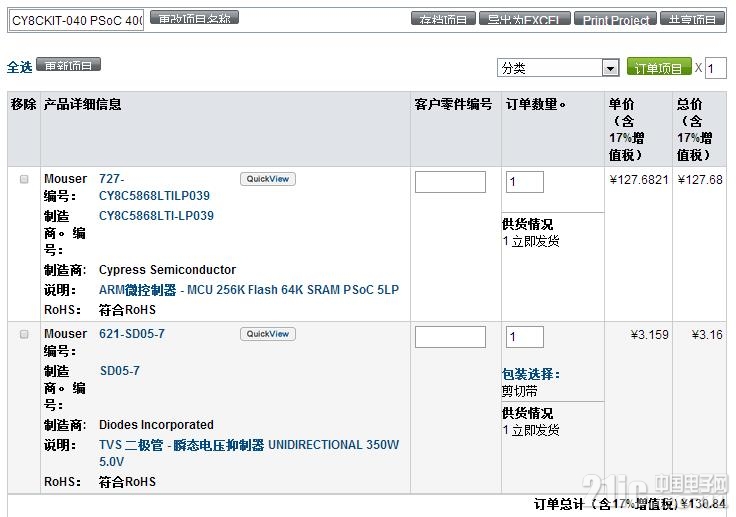This screenshot has height=517, width=736.
Task: Click the ¥127.6821 unit price
Action: (638, 180)
